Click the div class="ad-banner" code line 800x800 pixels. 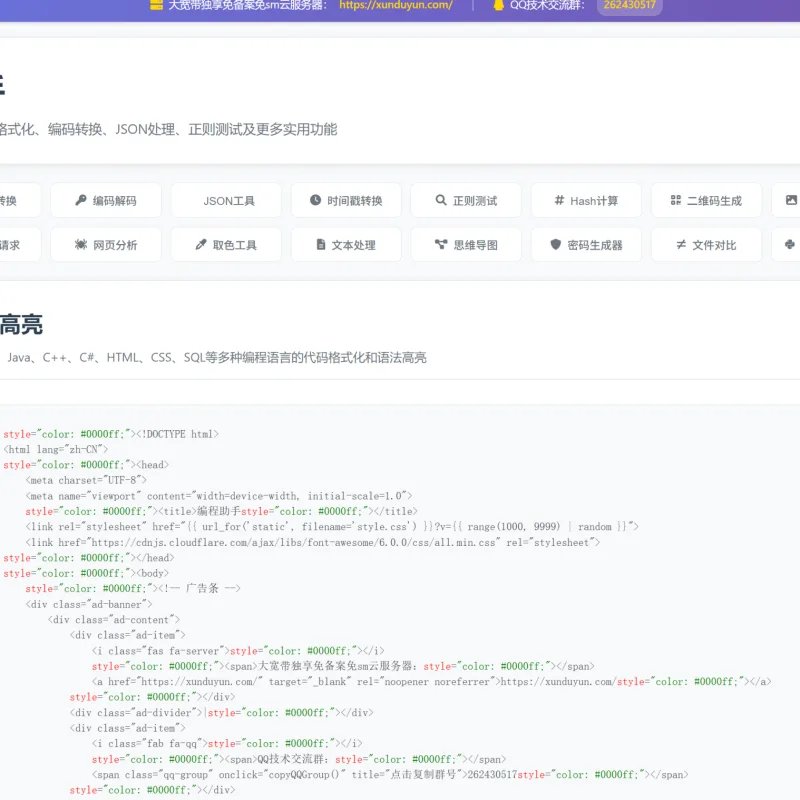click(x=89, y=604)
